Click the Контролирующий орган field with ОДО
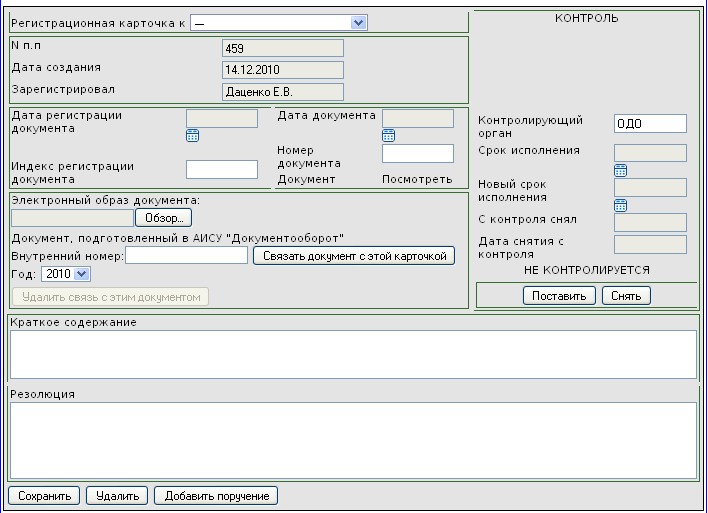Screen dimensions: 708x513 (x=651, y=124)
